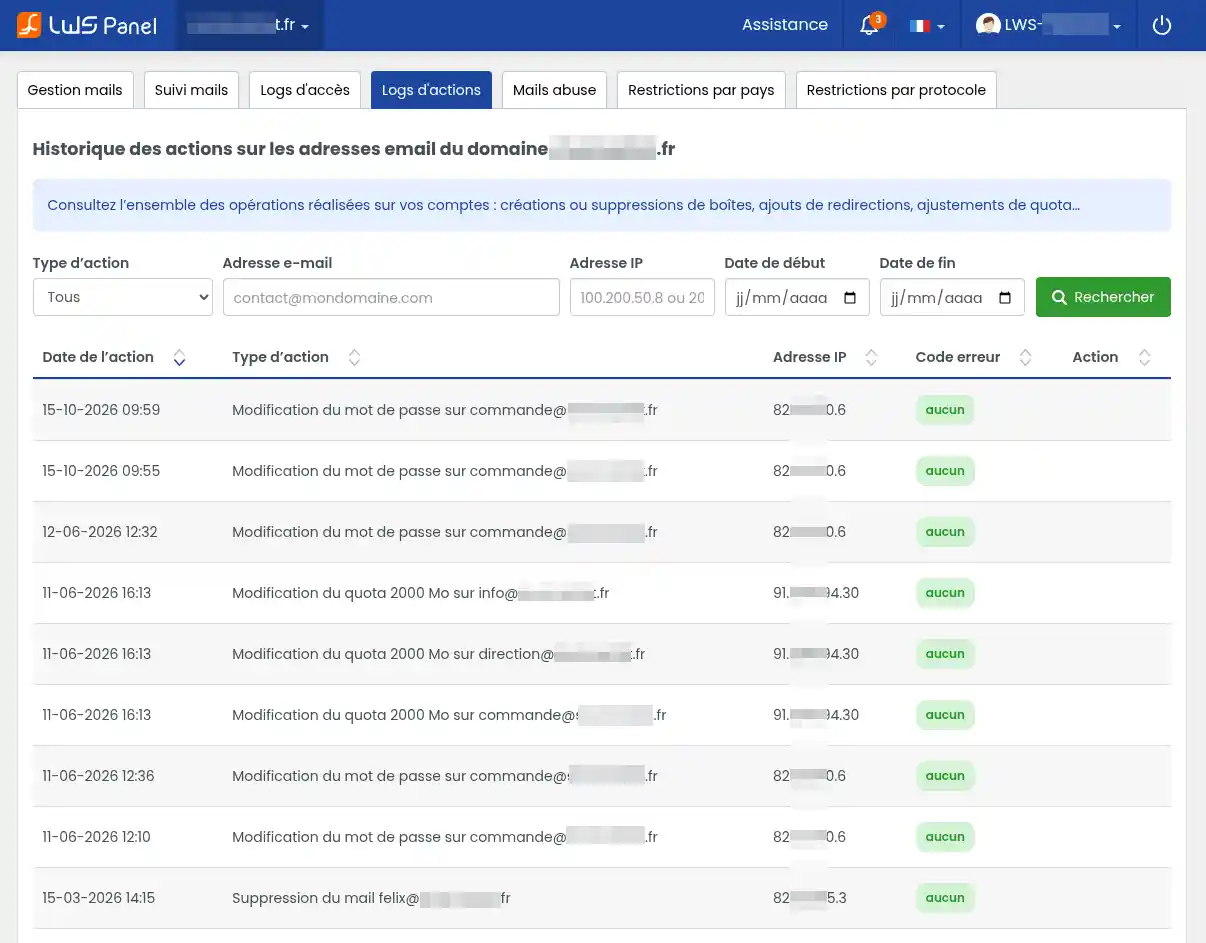1206x943 pixels.
Task: Click aucun badge in 15-10-2026 09:59 row
Action: pyautogui.click(x=945, y=410)
